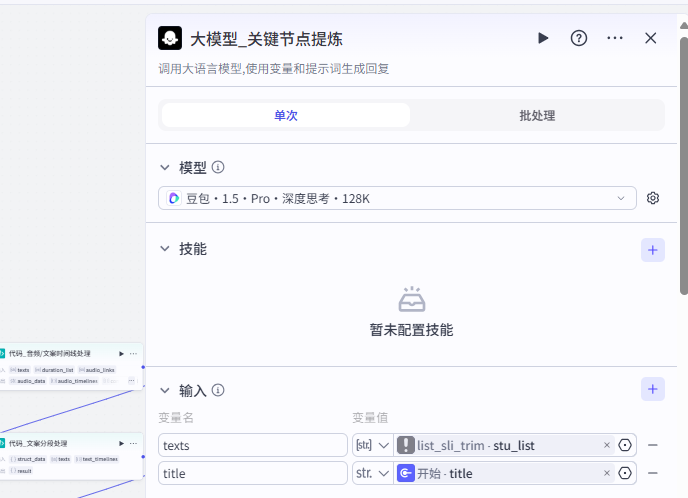Click the struct_data input tag
688x498 pixels.
(28, 459)
